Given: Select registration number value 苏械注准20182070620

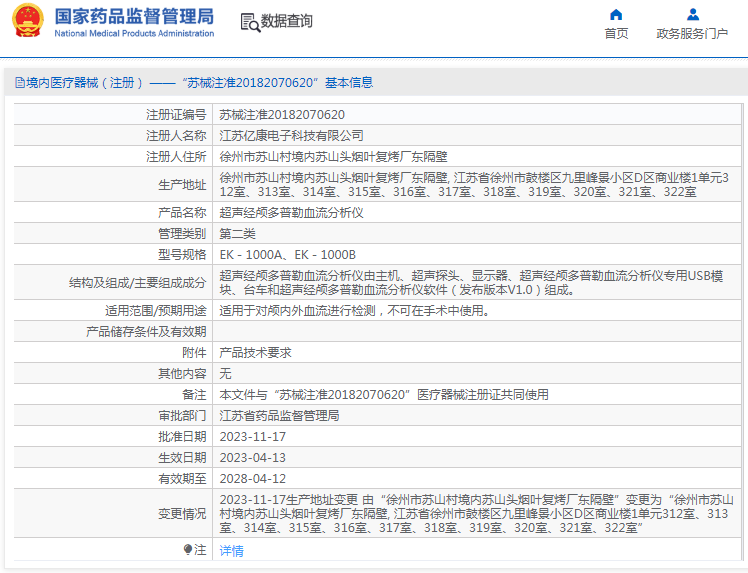Looking at the screenshot, I should [x=282, y=115].
